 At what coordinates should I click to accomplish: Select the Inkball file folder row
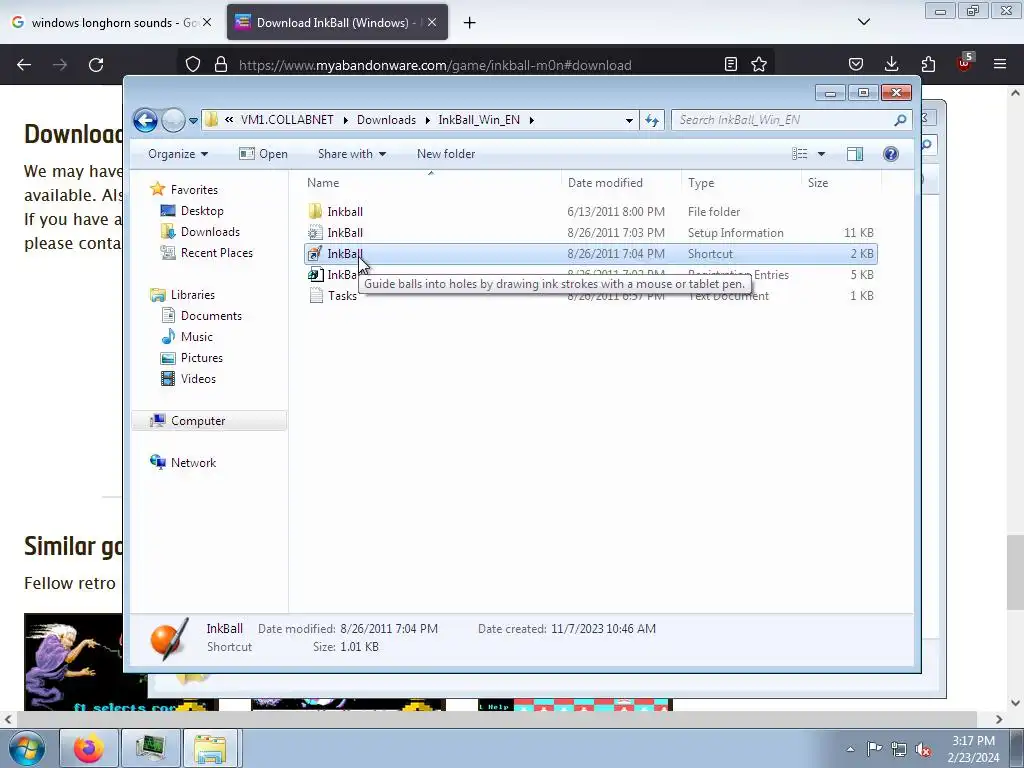coord(590,212)
